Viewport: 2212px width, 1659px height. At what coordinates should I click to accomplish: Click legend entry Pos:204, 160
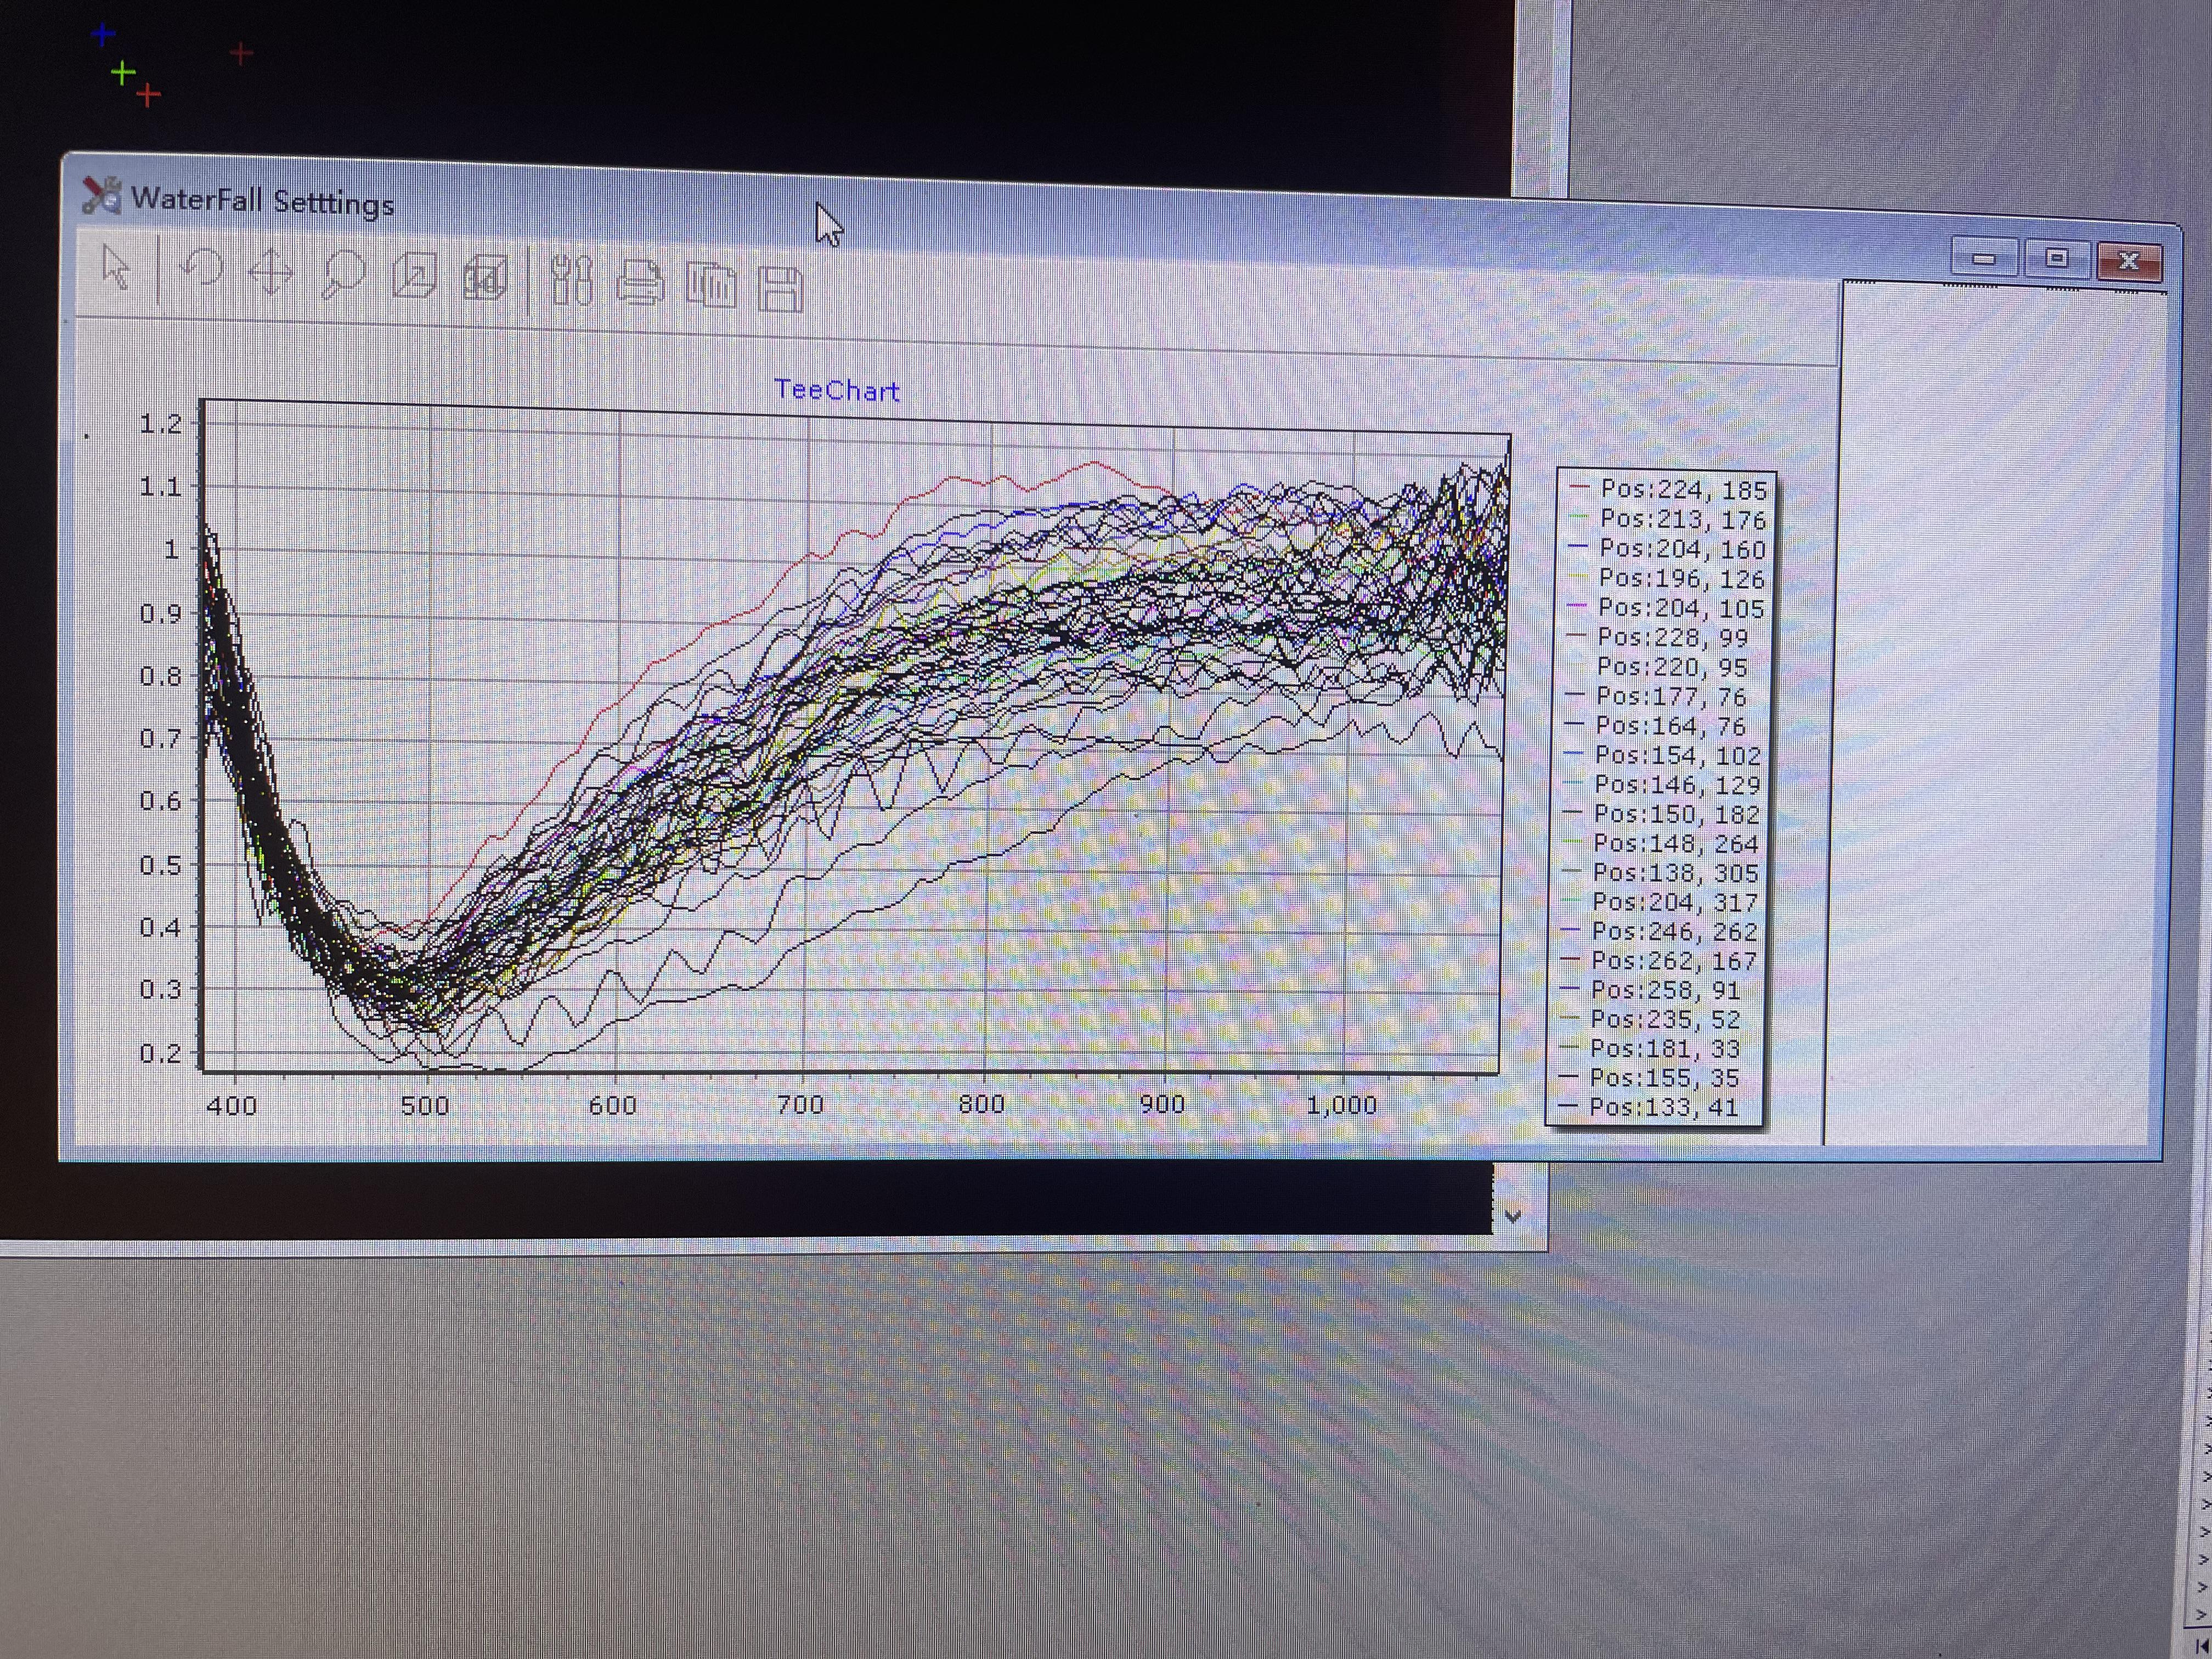[1682, 549]
